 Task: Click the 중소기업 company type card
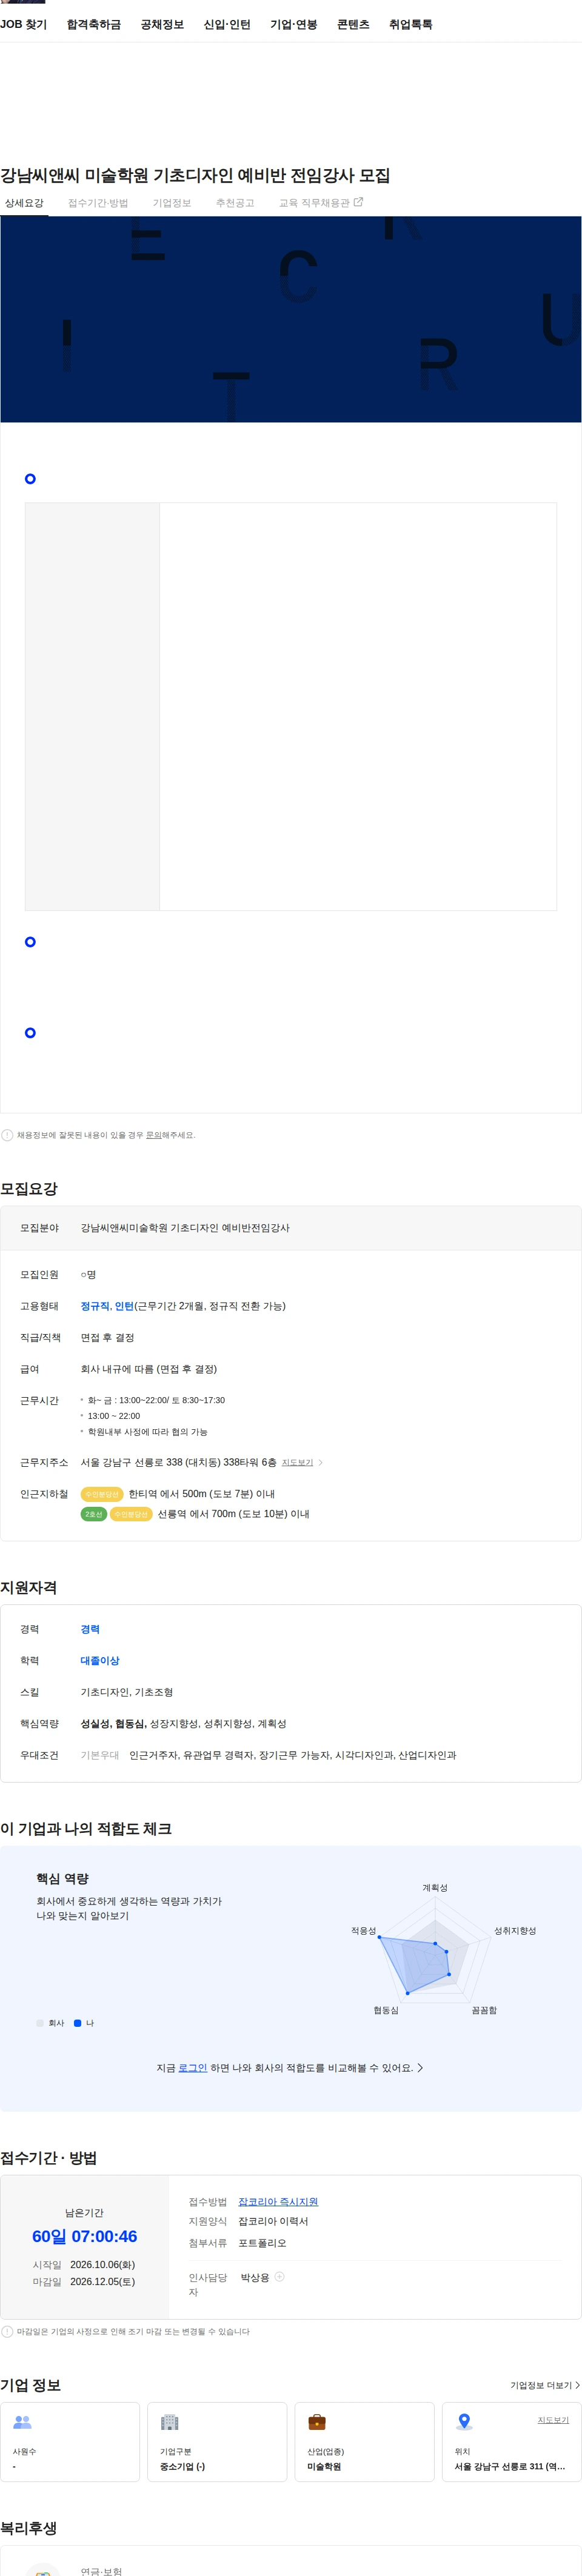217,2441
